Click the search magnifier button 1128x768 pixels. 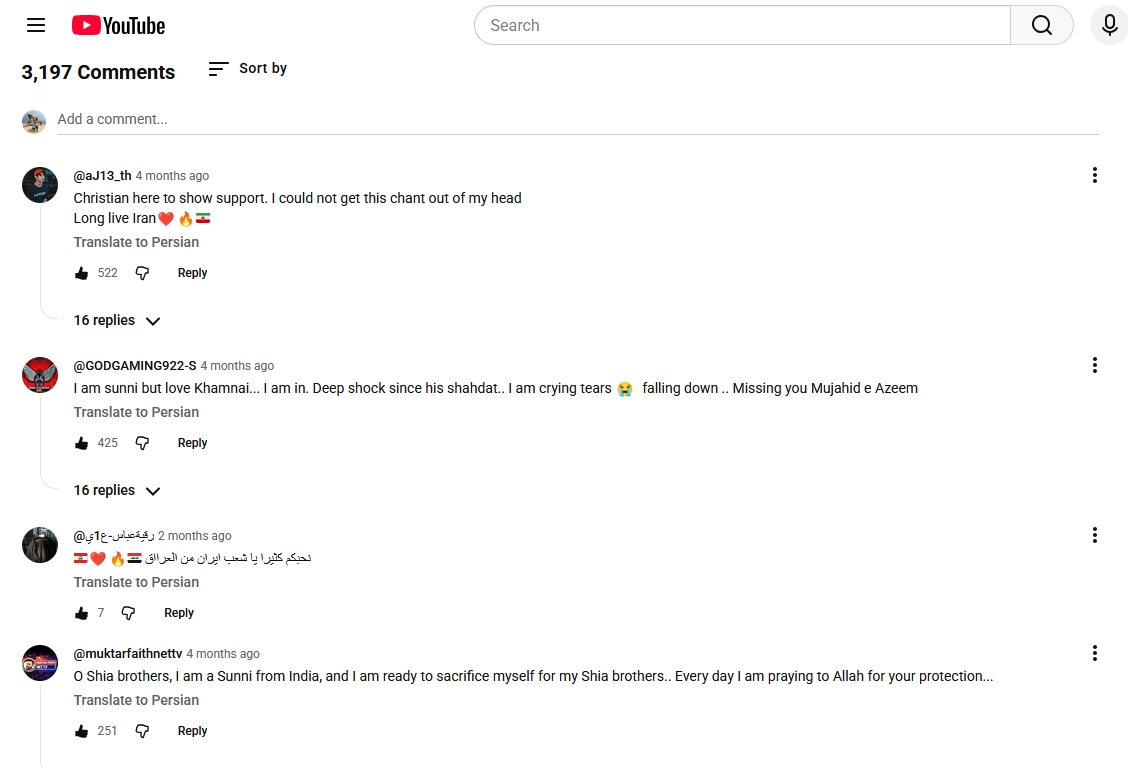[x=1041, y=25]
